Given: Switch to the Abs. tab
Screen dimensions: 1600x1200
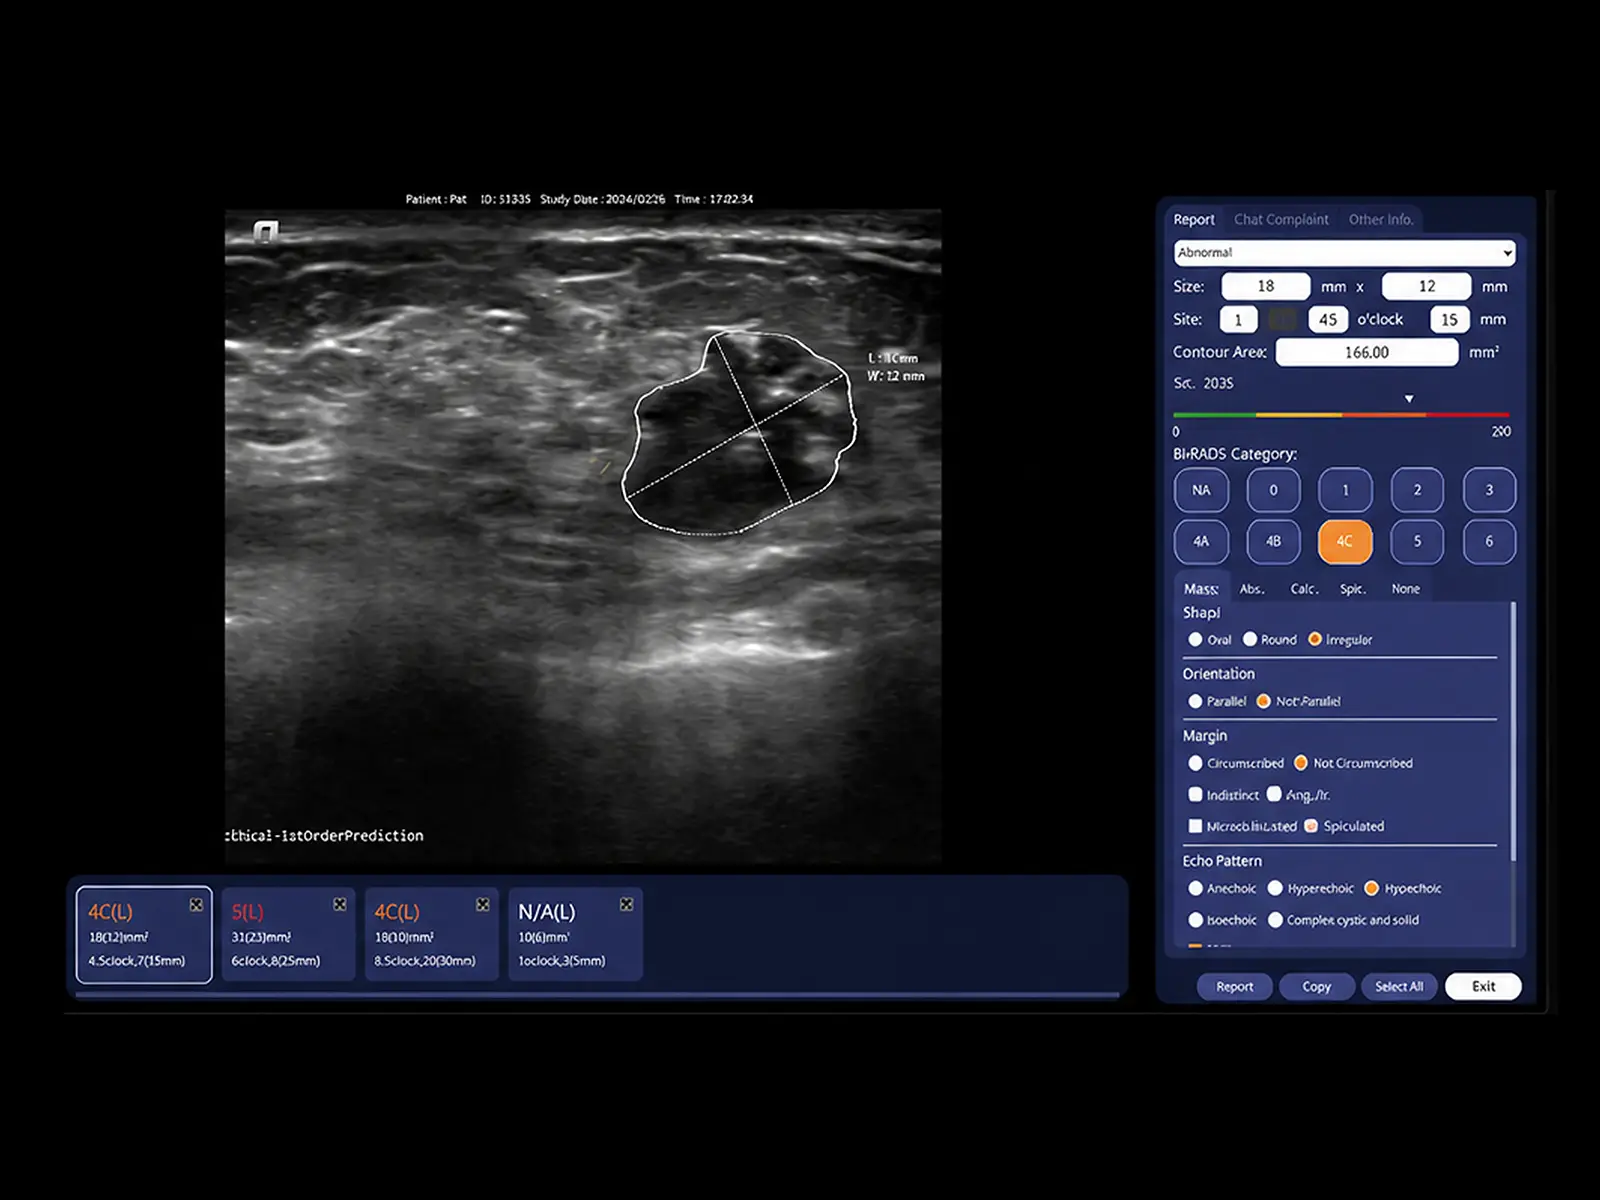Looking at the screenshot, I should (x=1252, y=589).
